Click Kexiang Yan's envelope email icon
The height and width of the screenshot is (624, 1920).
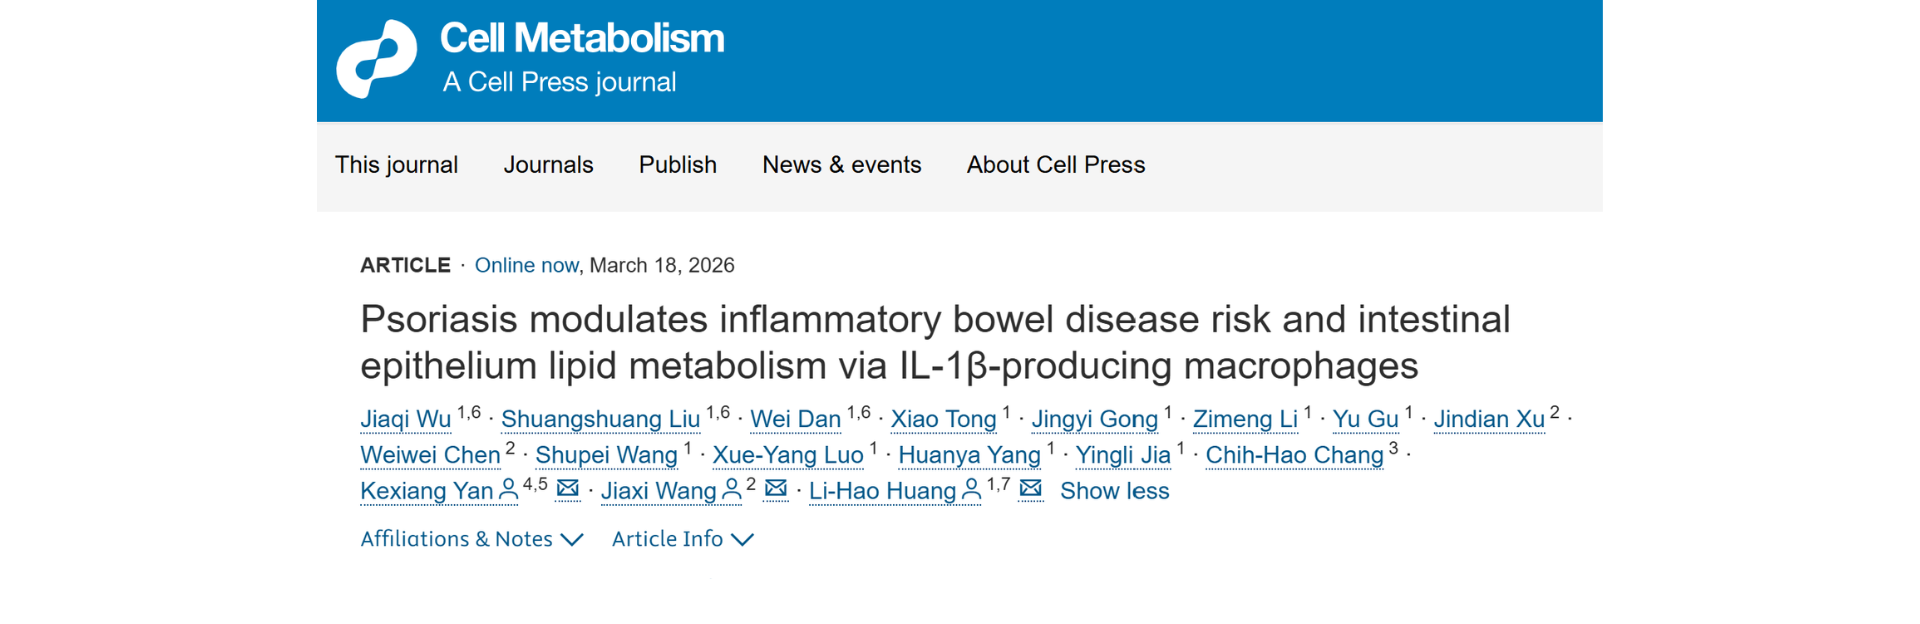point(568,489)
